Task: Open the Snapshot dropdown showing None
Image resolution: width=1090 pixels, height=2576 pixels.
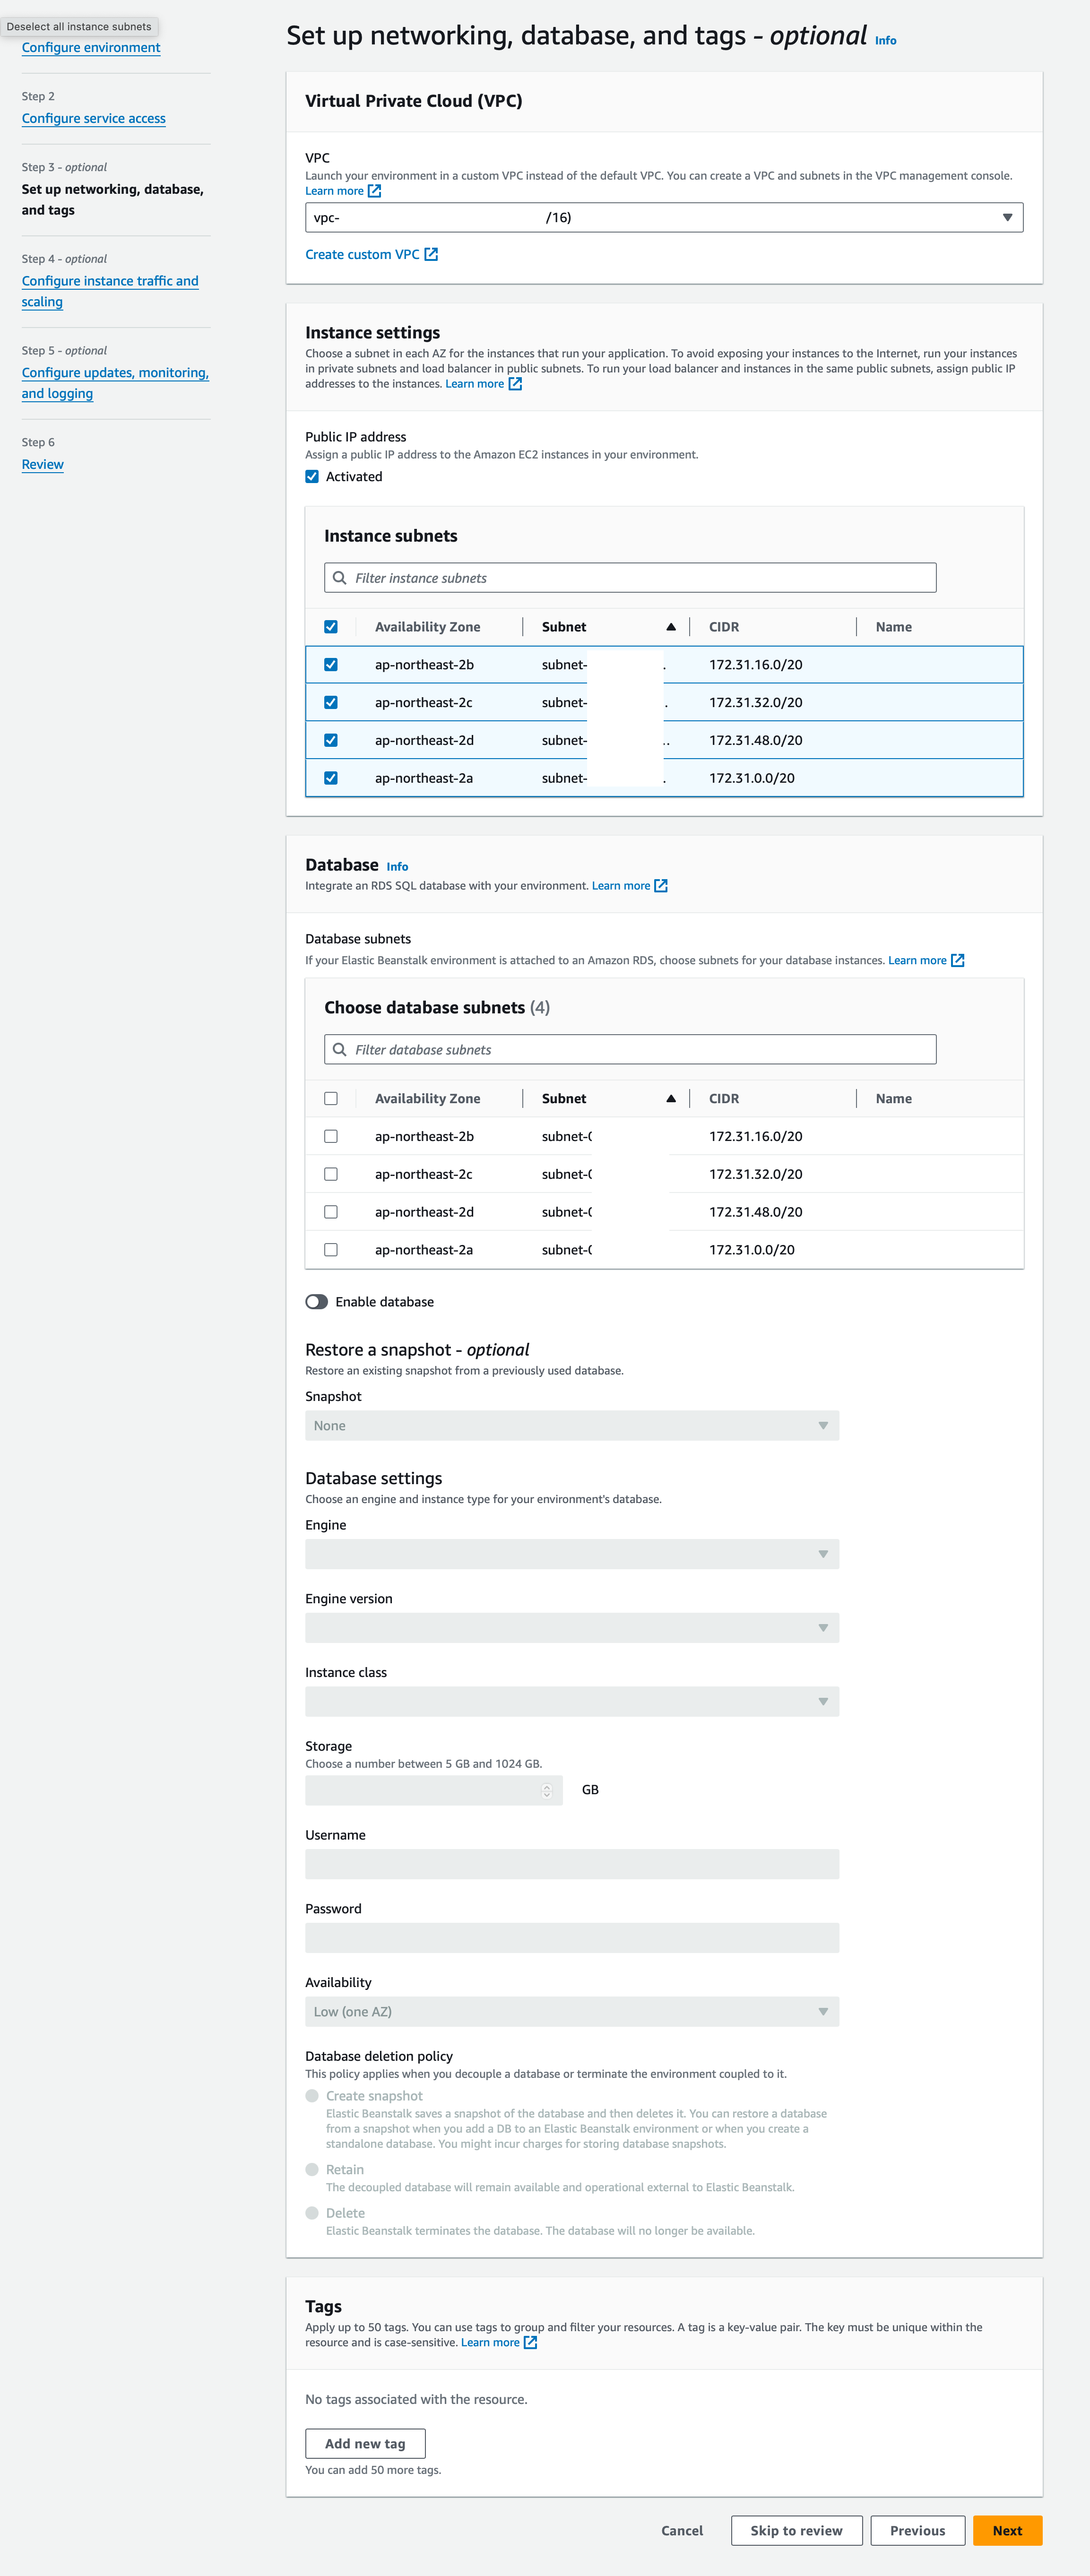Action: tap(572, 1427)
